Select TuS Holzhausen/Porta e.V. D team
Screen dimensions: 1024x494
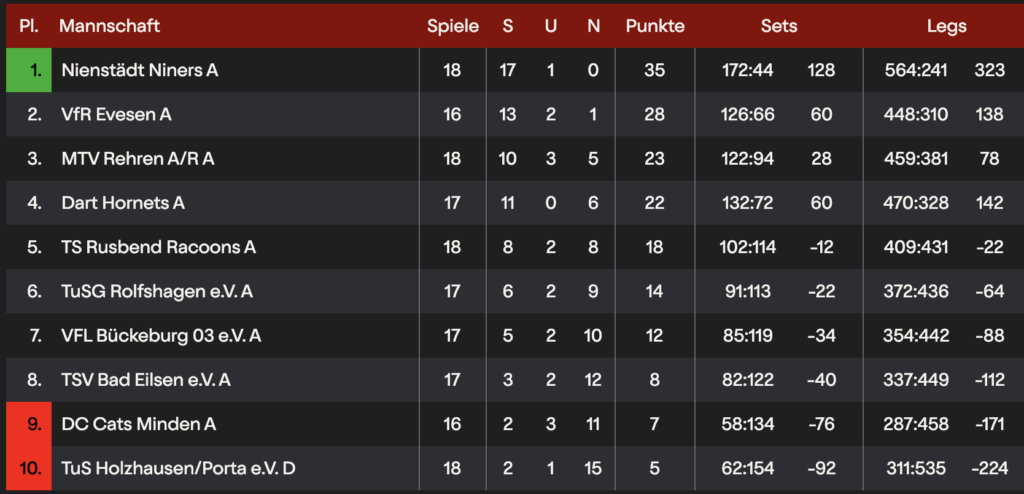178,469
